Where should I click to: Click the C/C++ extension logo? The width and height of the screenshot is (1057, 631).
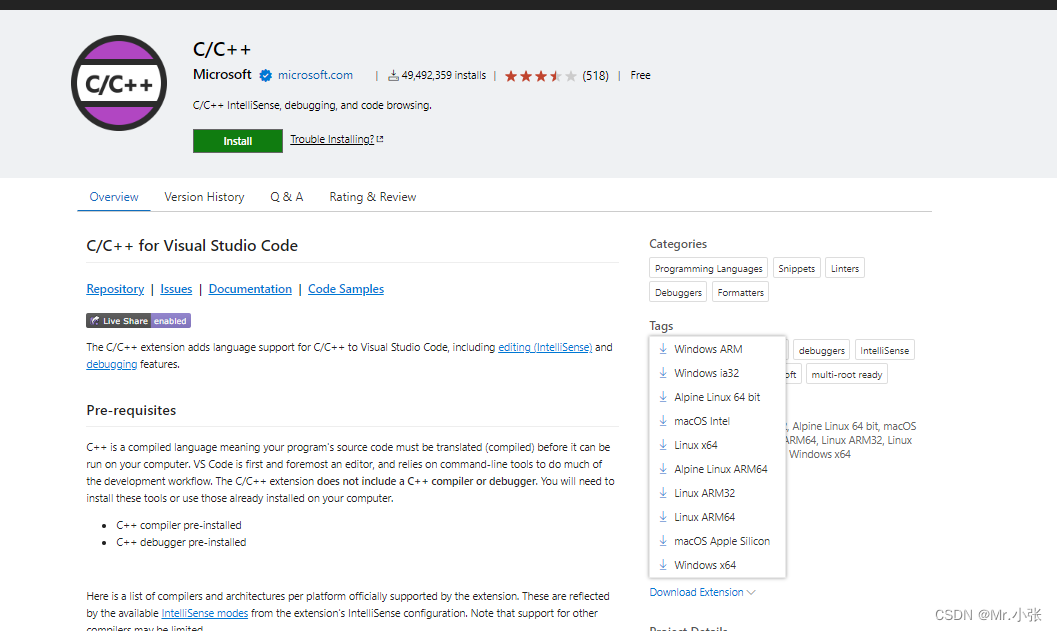click(x=119, y=83)
